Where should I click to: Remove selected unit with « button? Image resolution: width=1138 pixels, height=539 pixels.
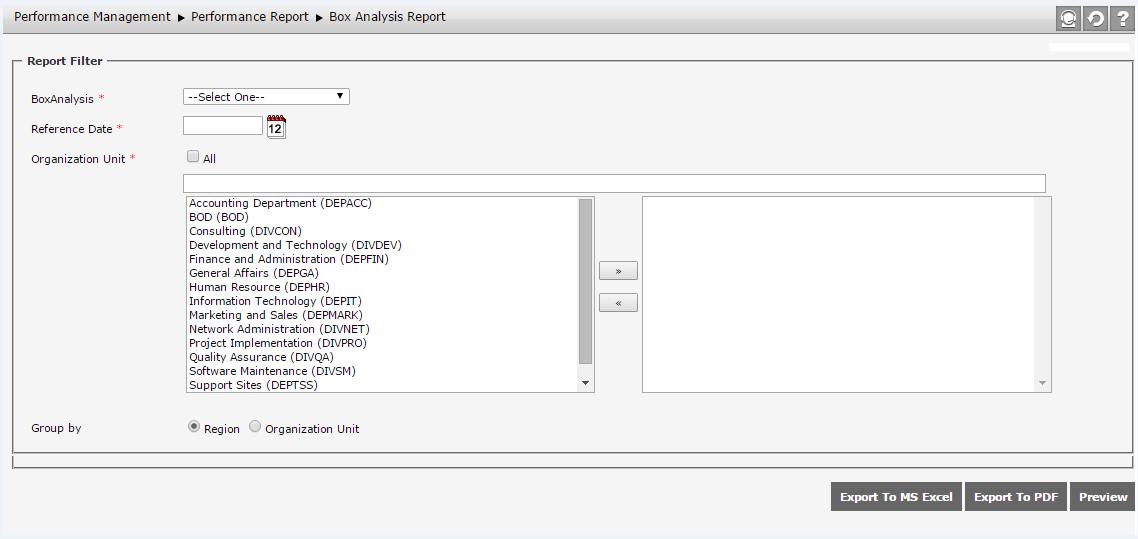click(x=618, y=303)
